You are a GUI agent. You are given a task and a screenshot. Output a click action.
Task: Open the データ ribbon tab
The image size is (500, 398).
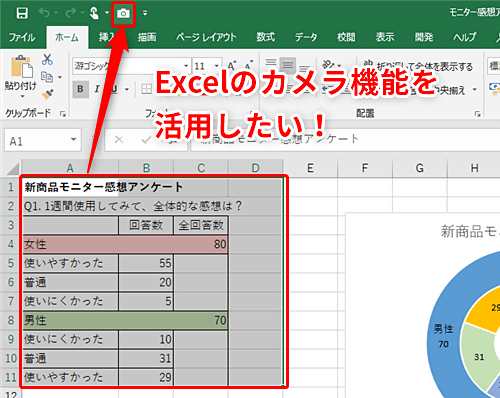click(306, 37)
